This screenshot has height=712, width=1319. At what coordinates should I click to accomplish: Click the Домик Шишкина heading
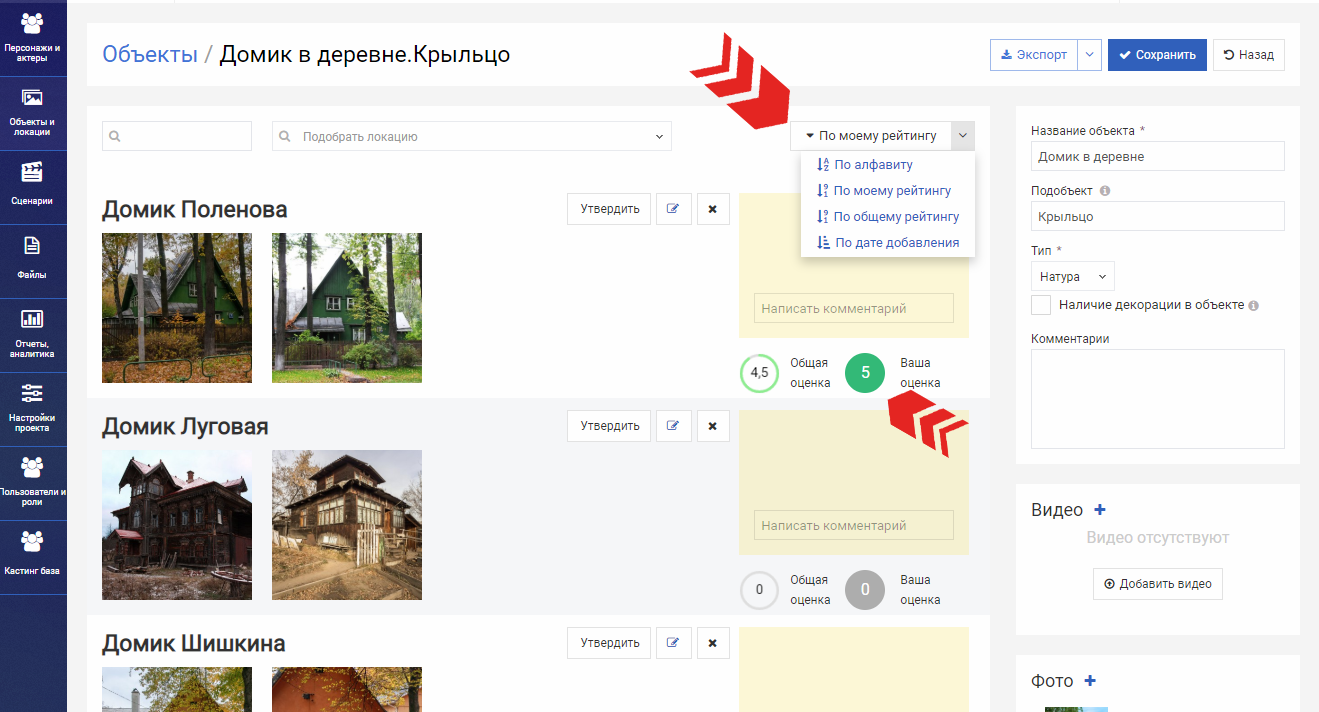point(194,643)
